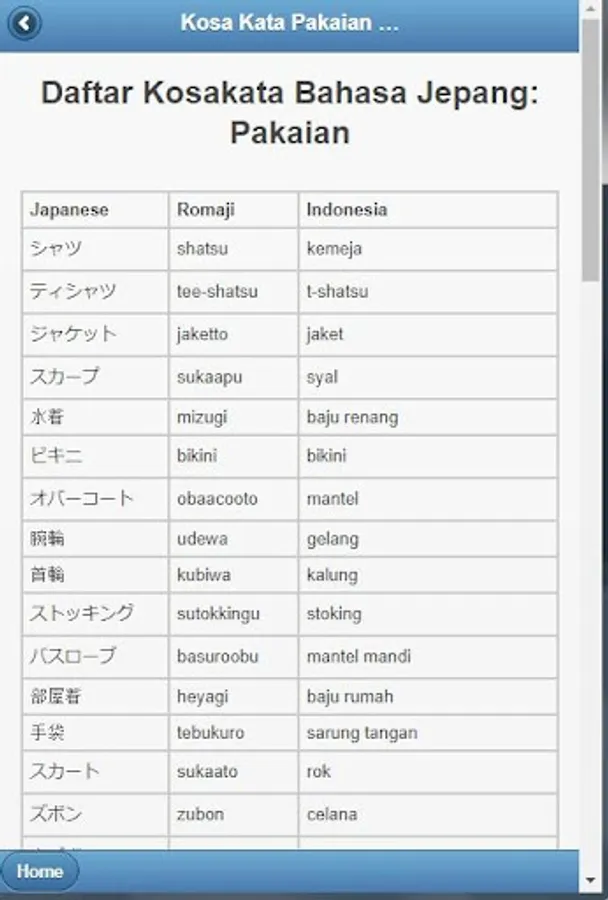The height and width of the screenshot is (900, 608).
Task: Select the kalung translation cell
Action: point(332,575)
